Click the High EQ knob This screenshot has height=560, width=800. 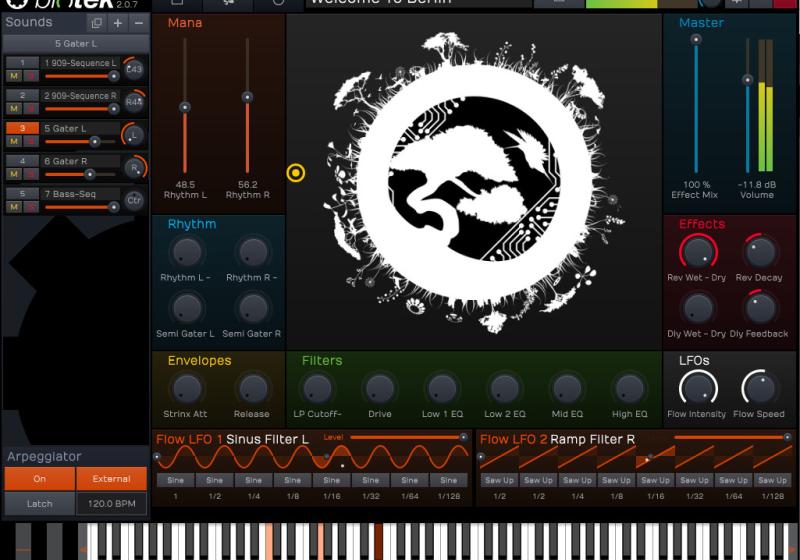(629, 389)
